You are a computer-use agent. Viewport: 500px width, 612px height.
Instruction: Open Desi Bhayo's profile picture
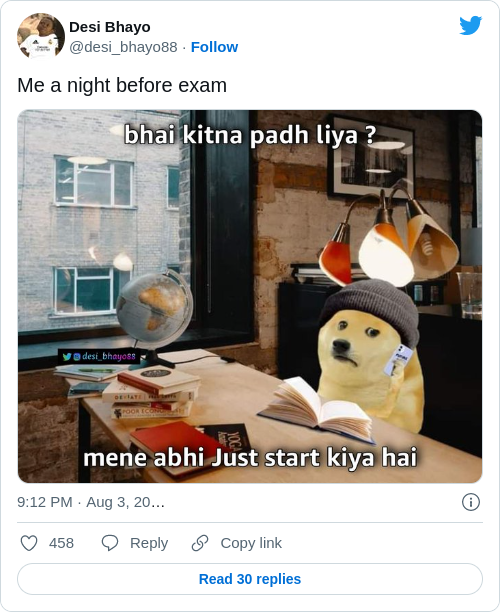tap(41, 36)
